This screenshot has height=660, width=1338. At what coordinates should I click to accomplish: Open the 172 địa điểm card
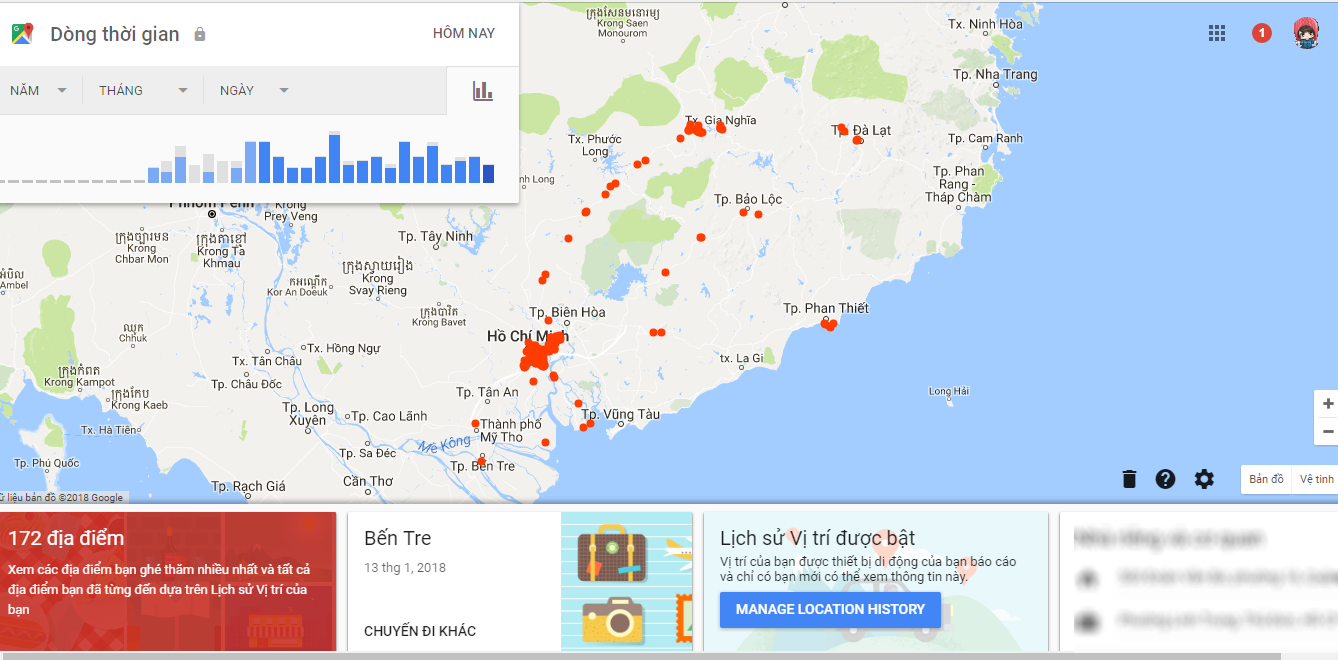click(168, 581)
